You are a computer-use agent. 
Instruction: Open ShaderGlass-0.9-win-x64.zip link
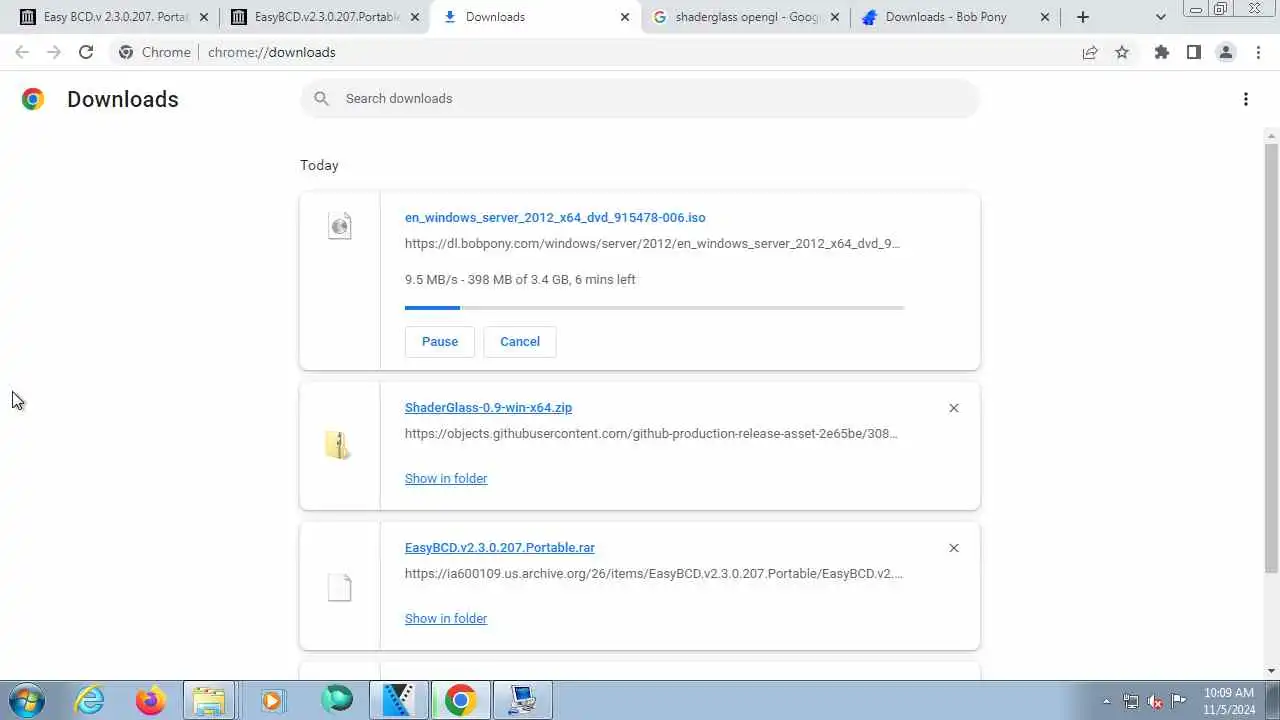coord(488,408)
